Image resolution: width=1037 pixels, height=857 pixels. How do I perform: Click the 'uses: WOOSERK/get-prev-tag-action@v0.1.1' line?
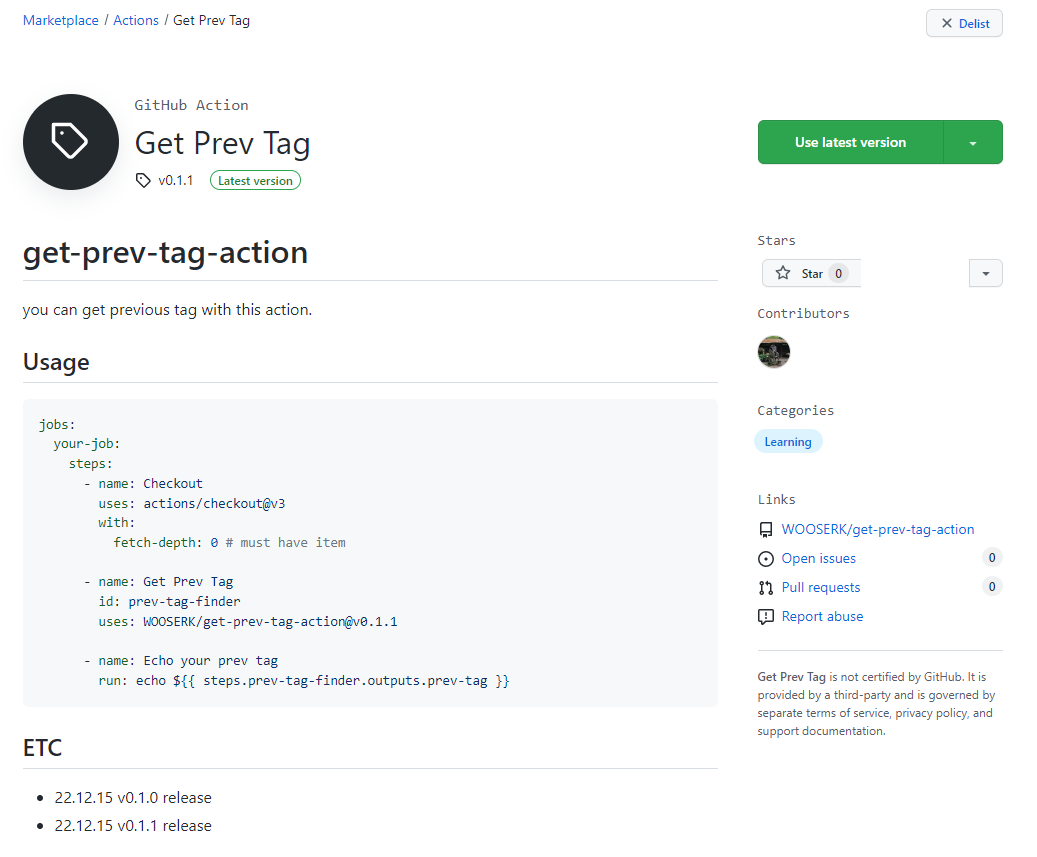pyautogui.click(x=248, y=622)
